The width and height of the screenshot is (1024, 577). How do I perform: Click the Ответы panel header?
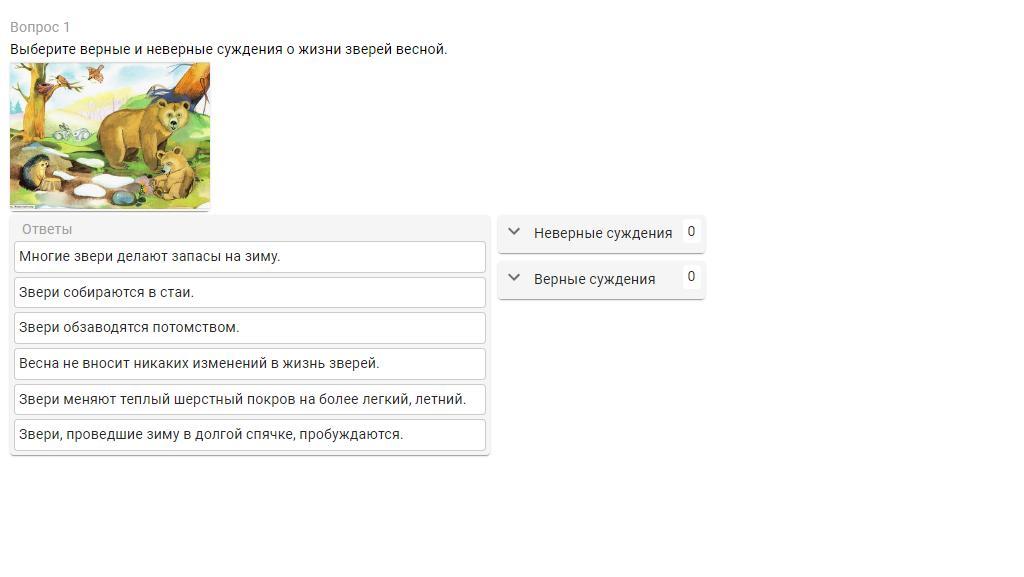[x=47, y=229]
